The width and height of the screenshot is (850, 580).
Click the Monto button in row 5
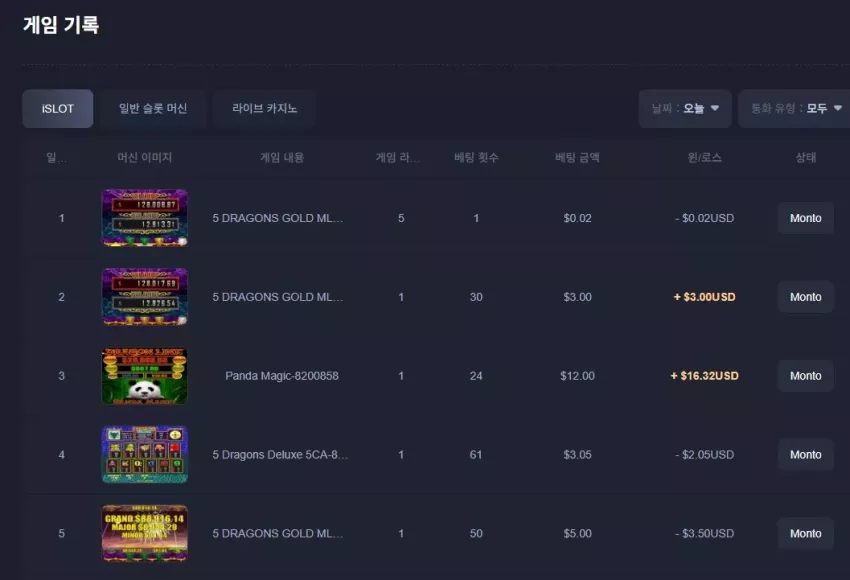tap(806, 533)
